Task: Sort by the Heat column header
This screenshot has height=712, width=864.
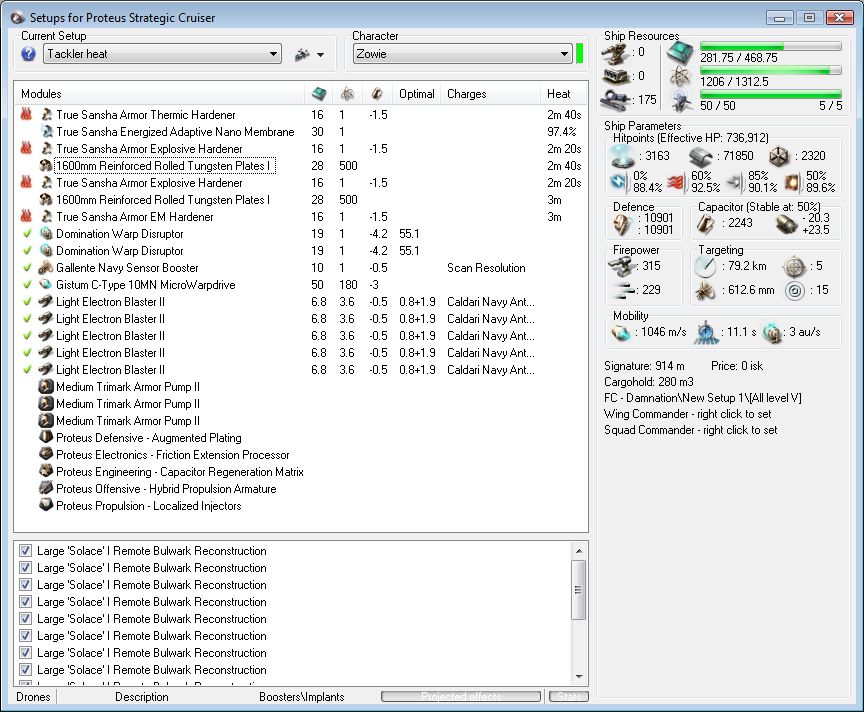Action: click(564, 94)
